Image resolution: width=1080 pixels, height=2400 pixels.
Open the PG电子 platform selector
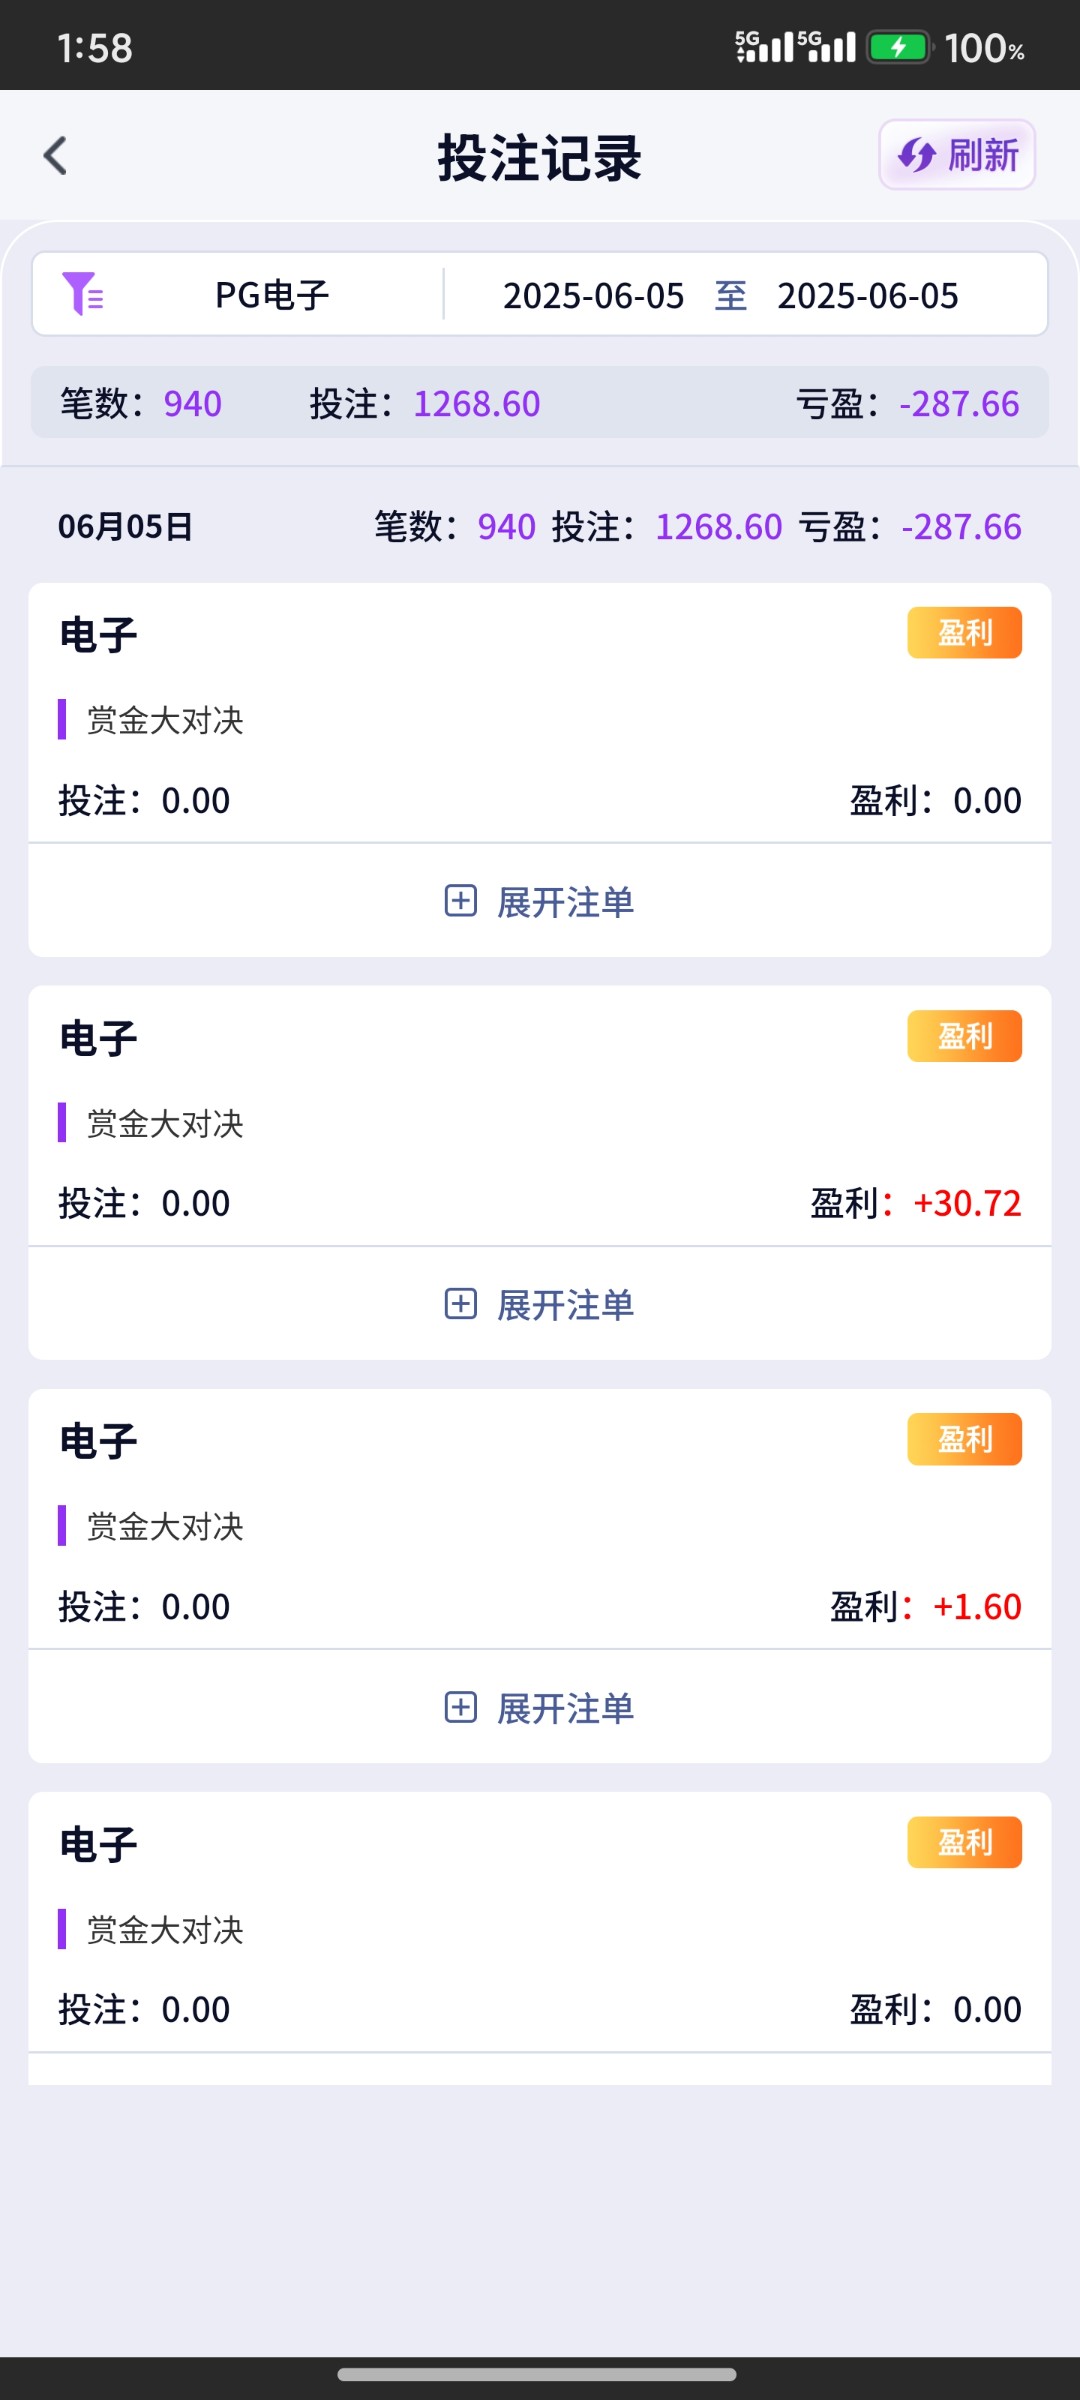272,295
